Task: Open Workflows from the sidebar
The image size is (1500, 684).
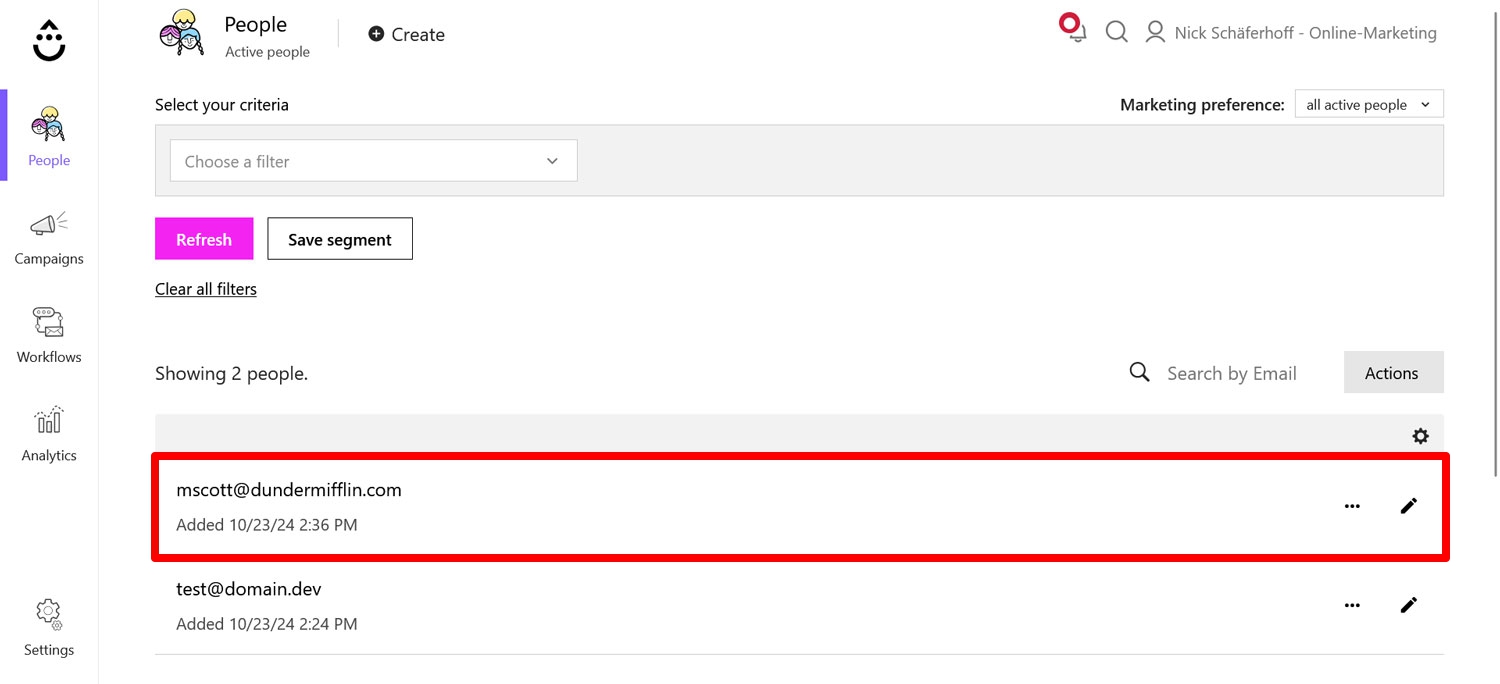Action: [x=49, y=337]
